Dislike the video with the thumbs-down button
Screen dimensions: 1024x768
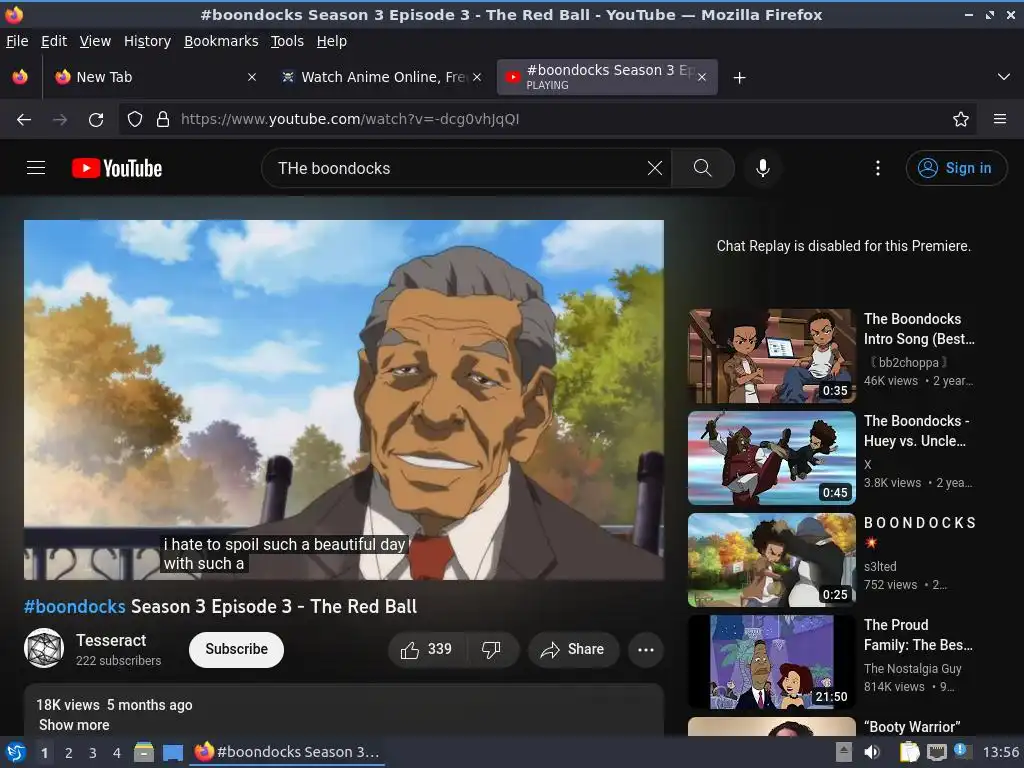(x=491, y=649)
